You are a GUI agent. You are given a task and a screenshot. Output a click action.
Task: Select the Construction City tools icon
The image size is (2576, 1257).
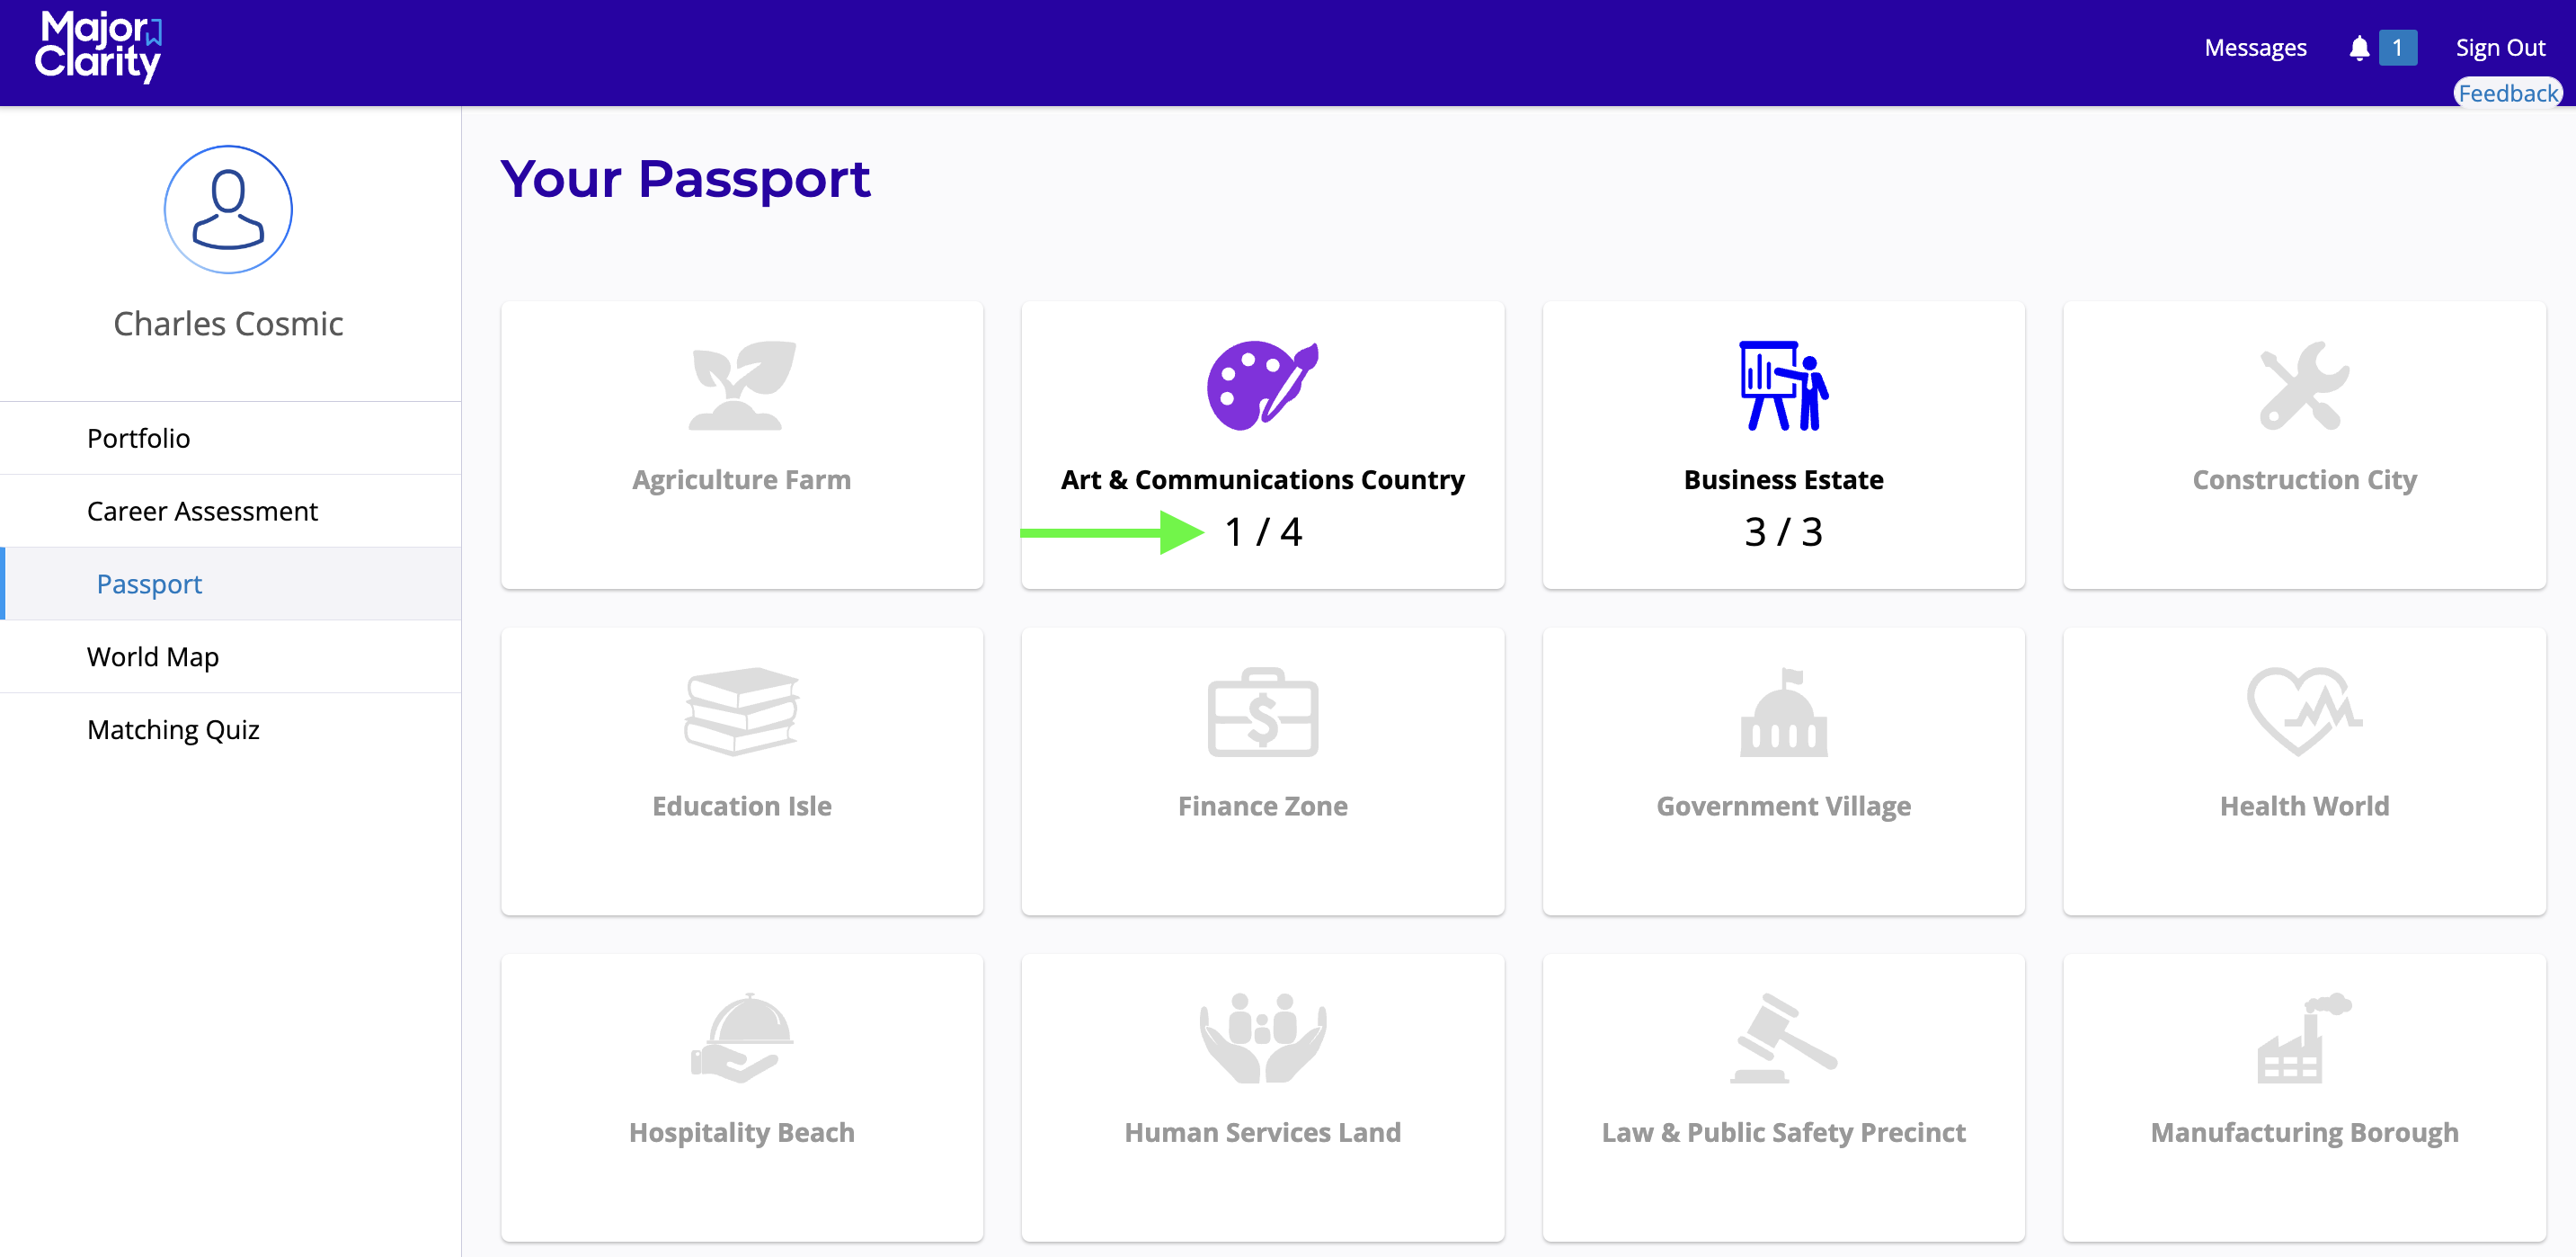tap(2304, 386)
